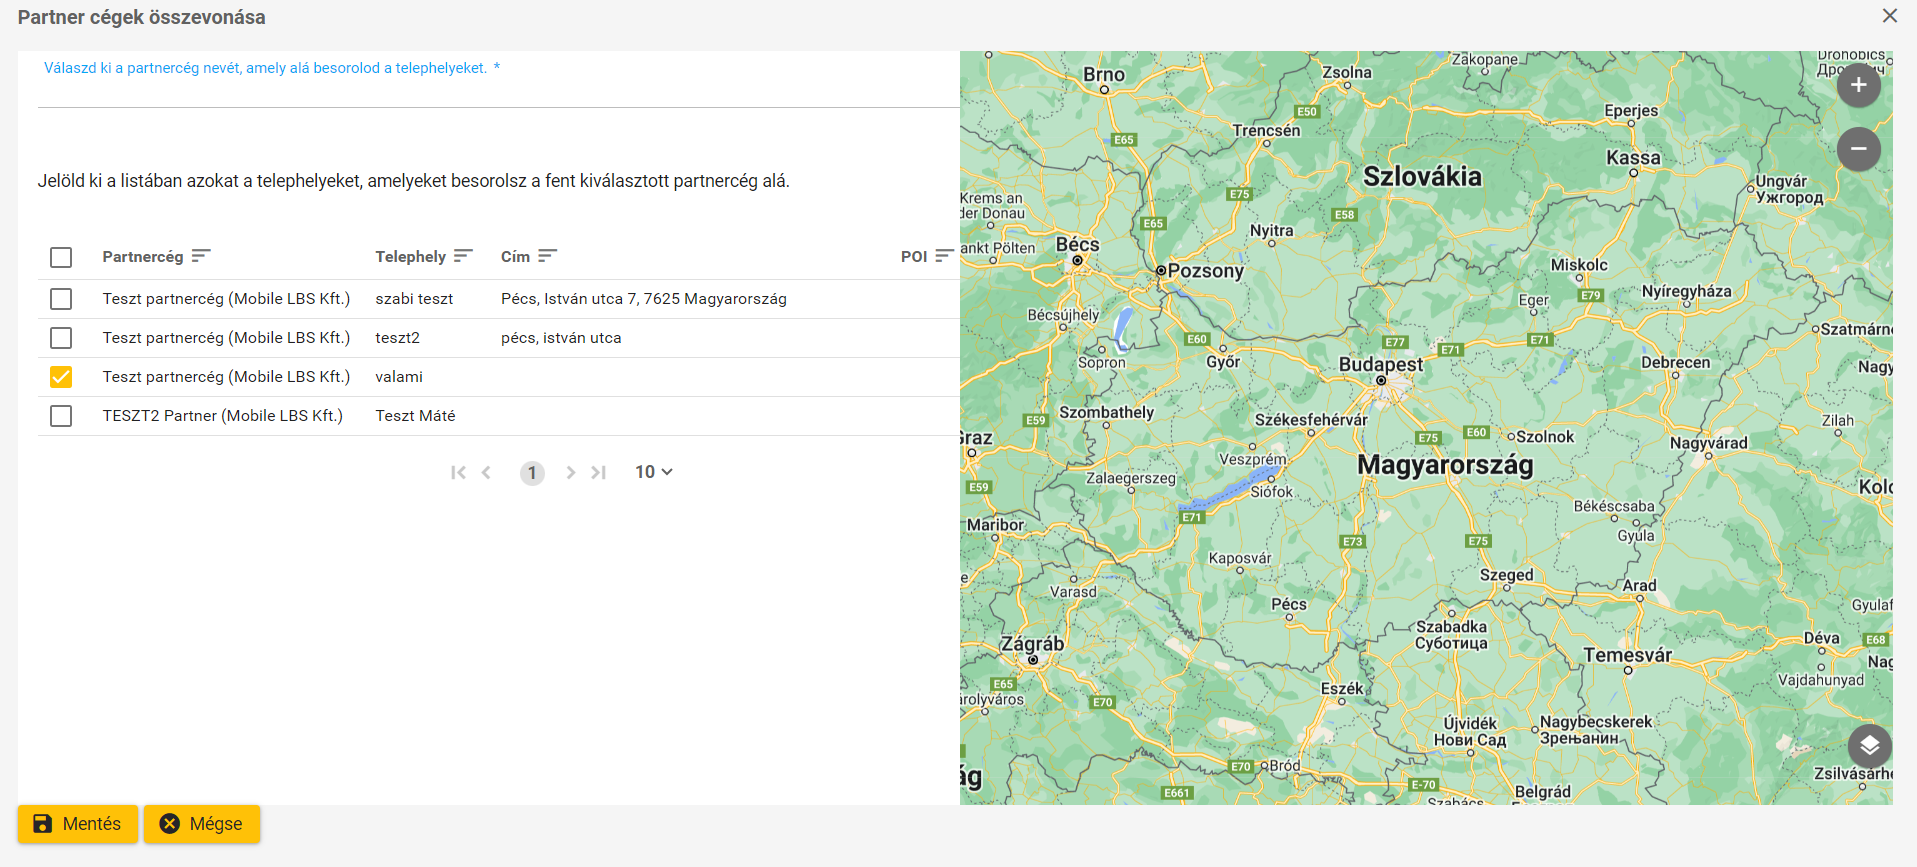Viewport: 1917px width, 867px height.
Task: Select the 'Teszt Máté' row checkbox
Action: pyautogui.click(x=61, y=416)
